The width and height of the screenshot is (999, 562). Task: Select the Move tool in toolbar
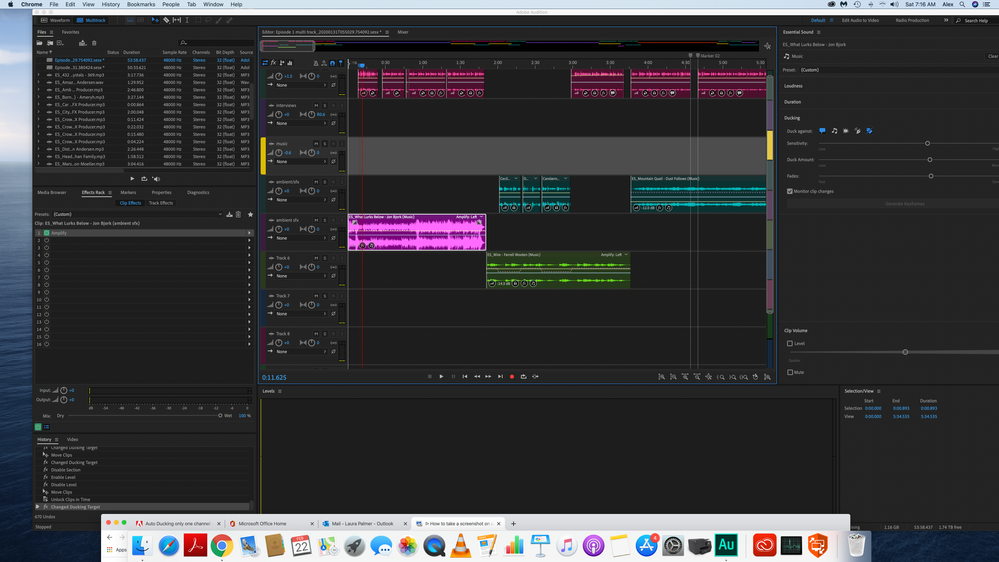pos(155,20)
